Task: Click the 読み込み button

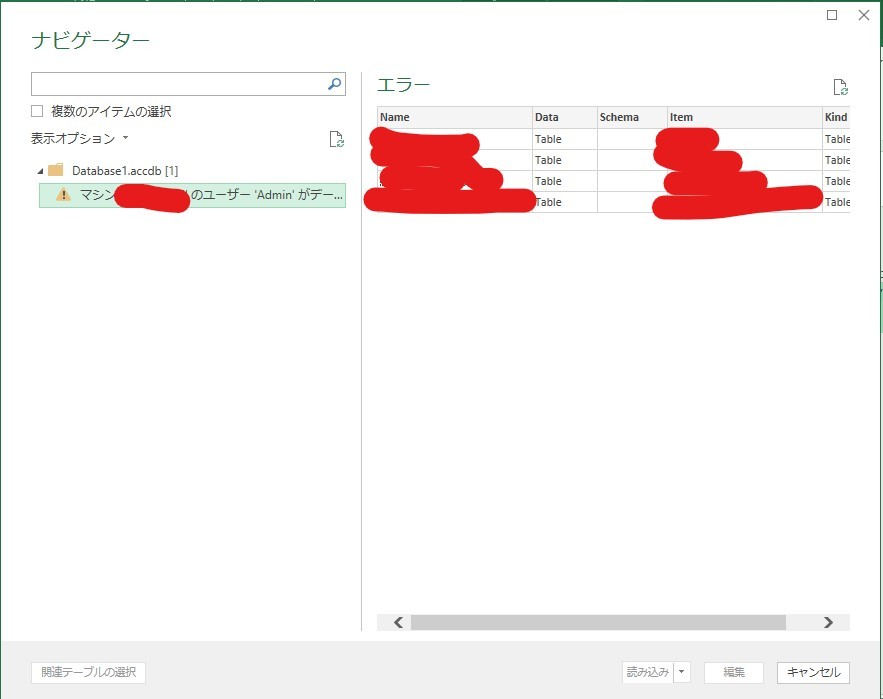Action: (648, 672)
